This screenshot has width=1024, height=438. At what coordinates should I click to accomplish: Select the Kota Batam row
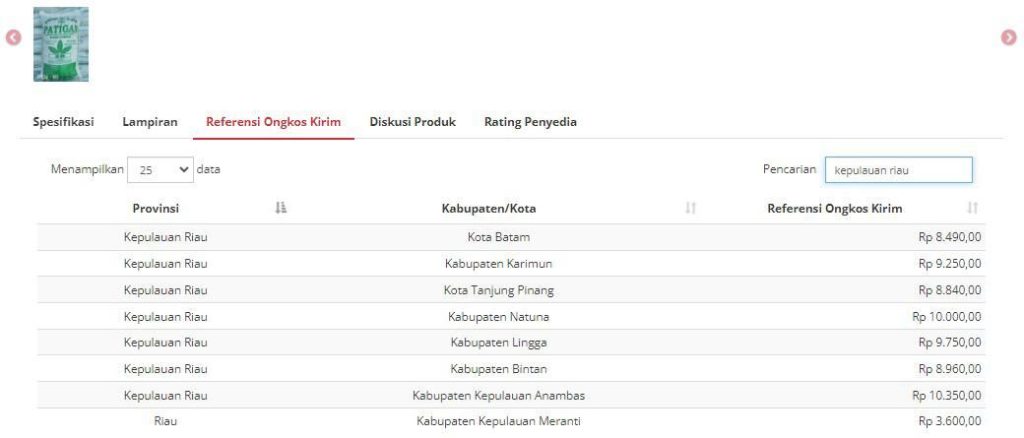pyautogui.click(x=498, y=237)
